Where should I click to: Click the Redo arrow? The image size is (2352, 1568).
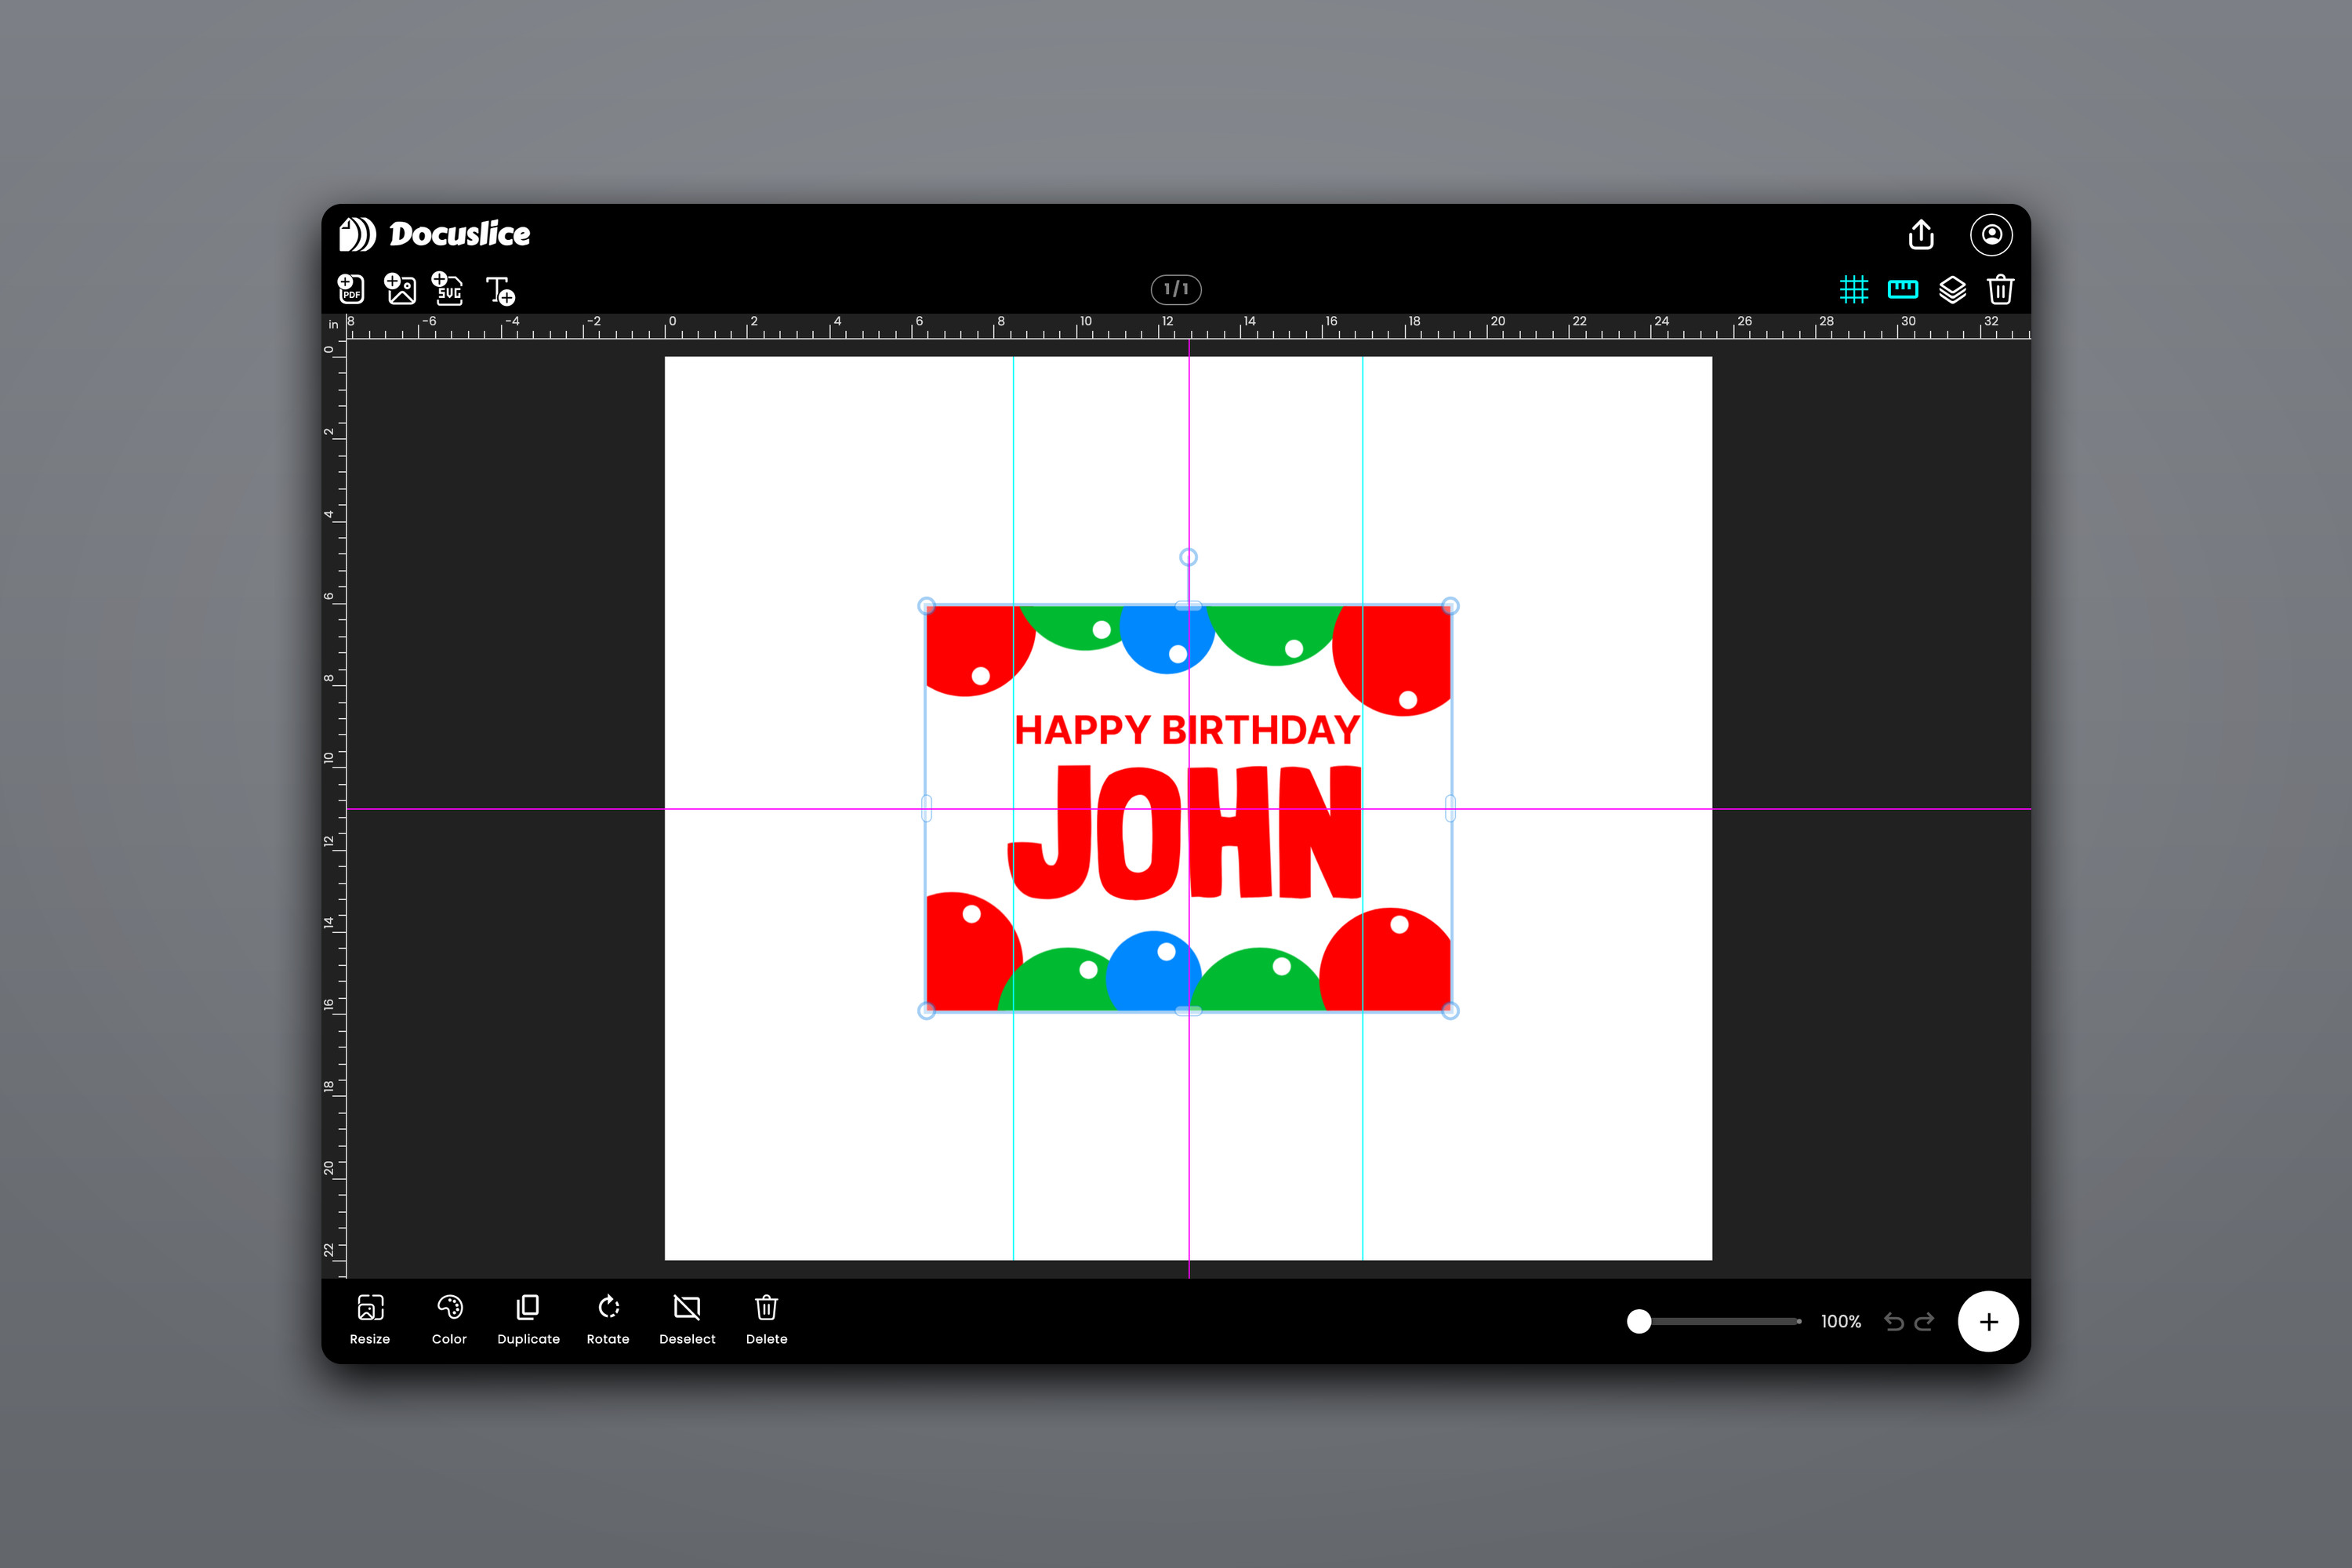[1924, 1322]
